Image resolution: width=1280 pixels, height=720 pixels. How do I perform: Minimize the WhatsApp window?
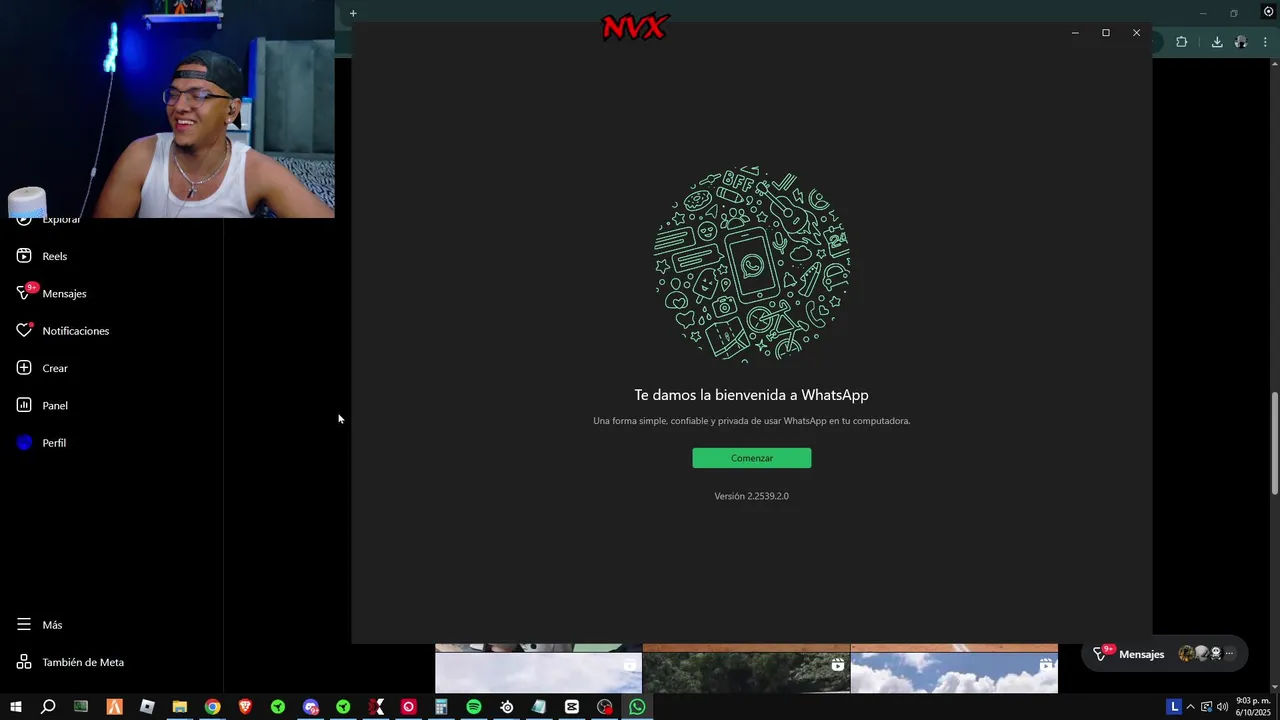point(1075,33)
